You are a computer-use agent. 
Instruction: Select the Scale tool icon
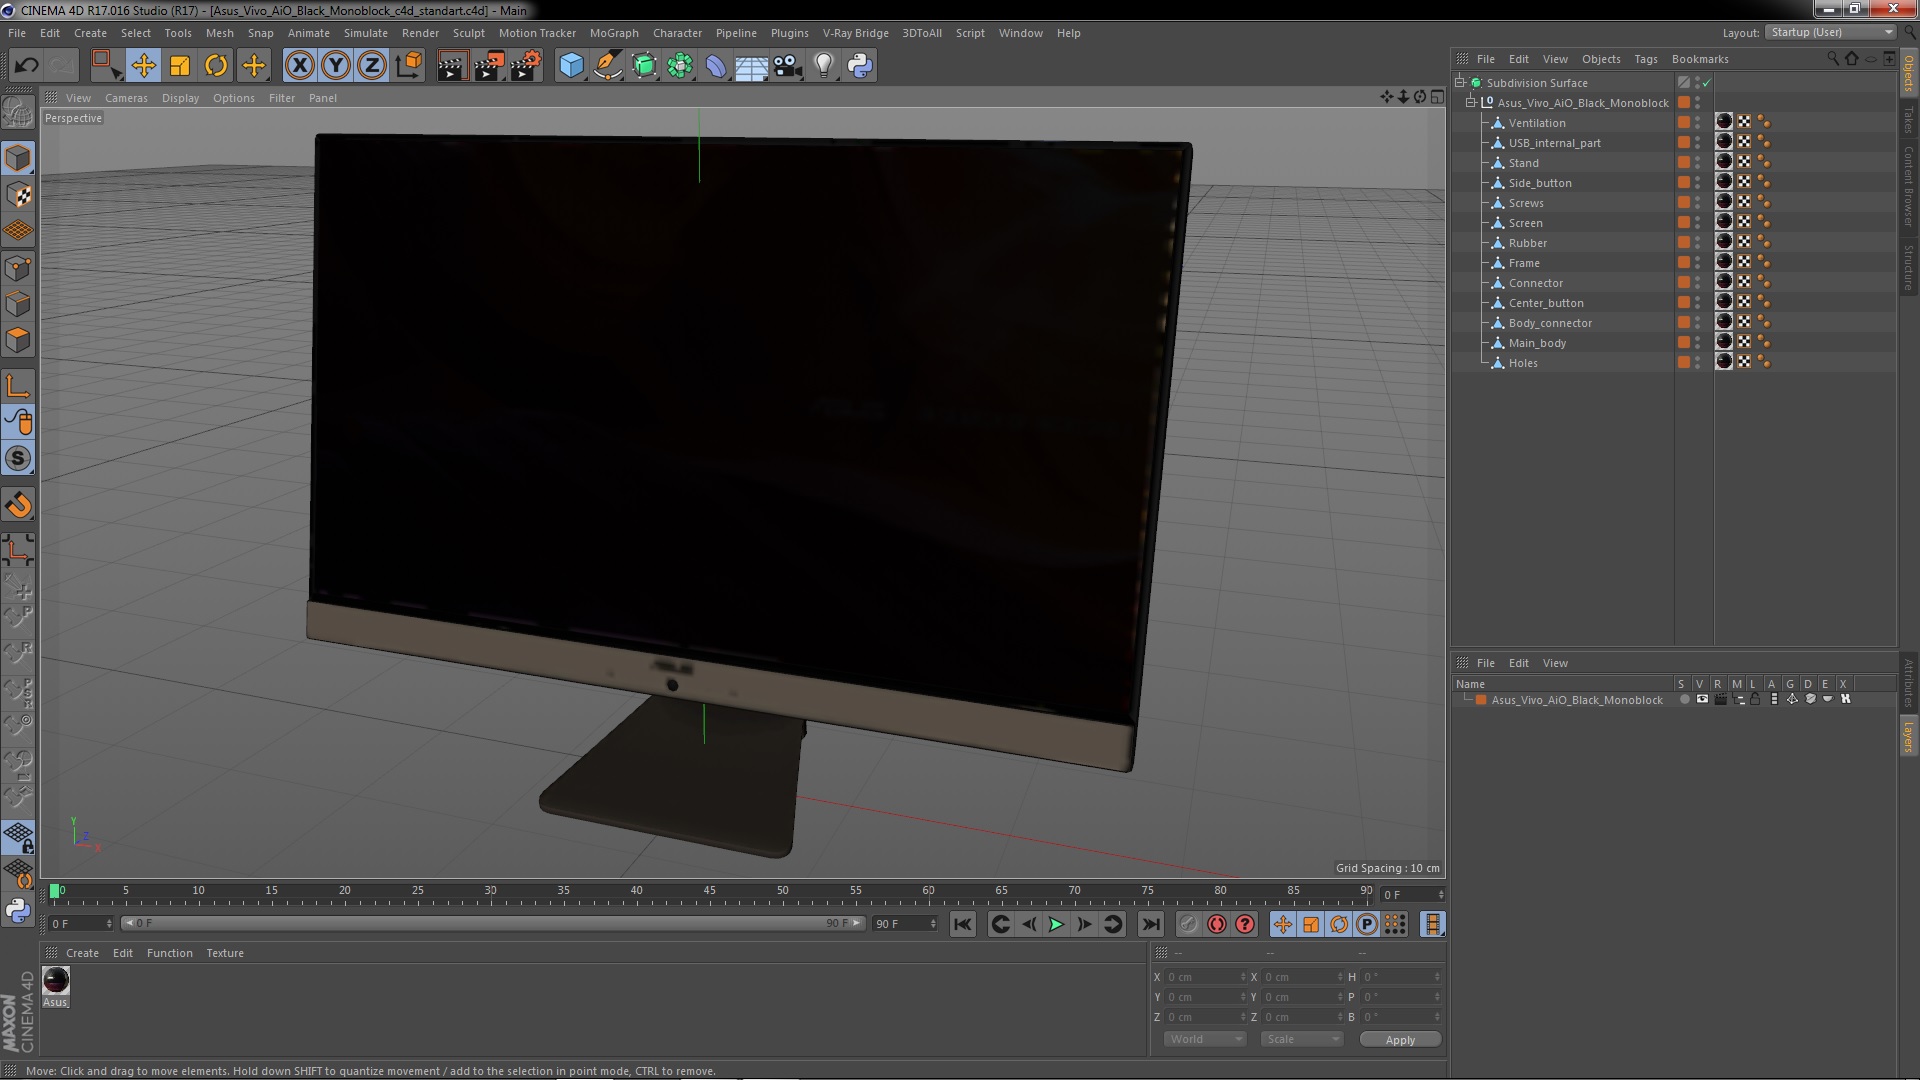point(180,66)
